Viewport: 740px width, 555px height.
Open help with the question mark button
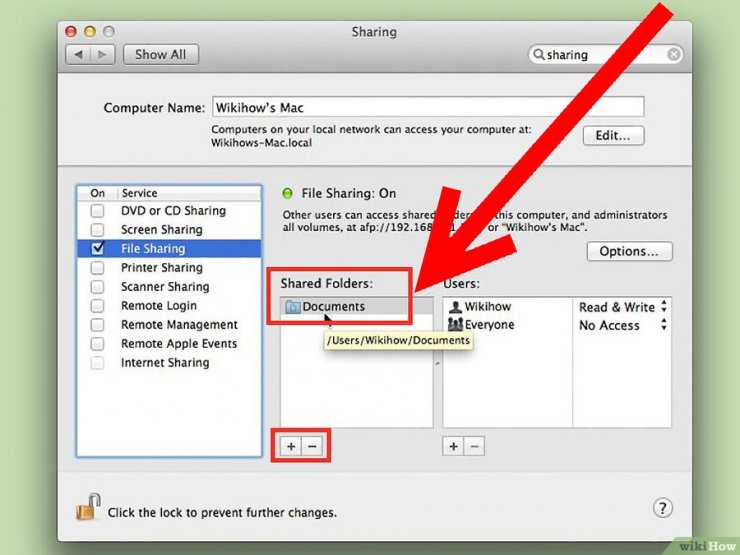point(663,508)
